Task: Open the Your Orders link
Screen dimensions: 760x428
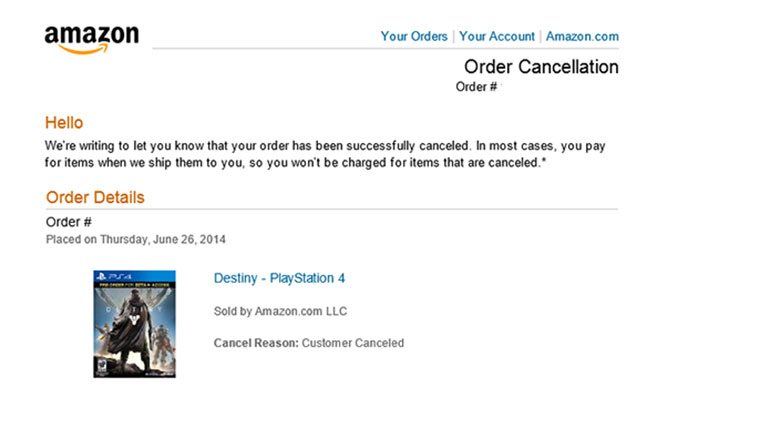Action: click(x=414, y=36)
